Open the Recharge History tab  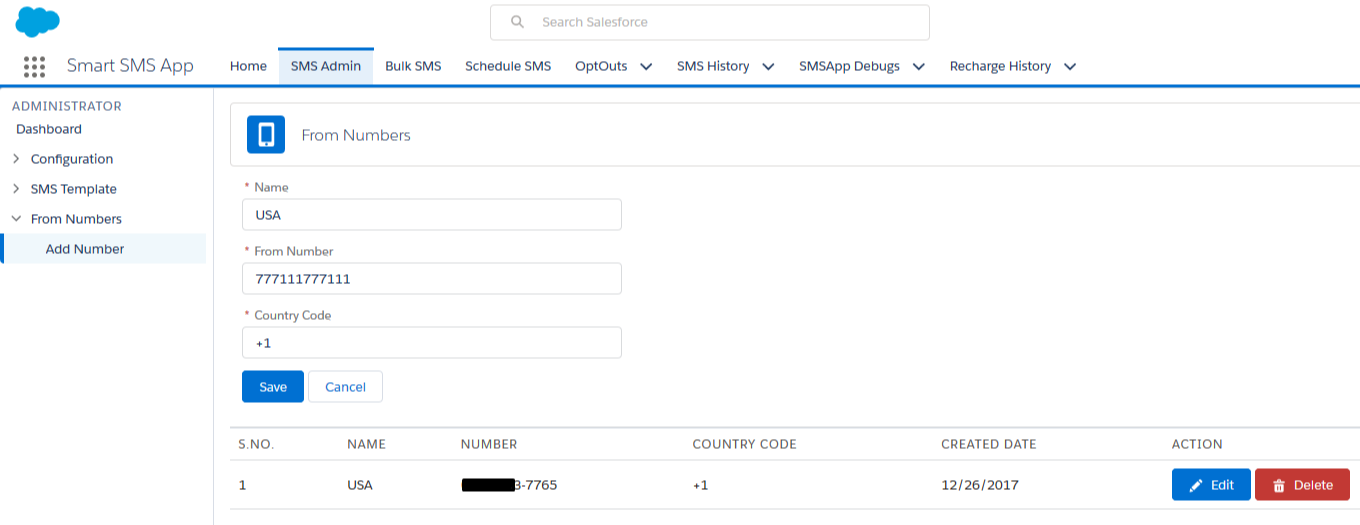pyautogui.click(x=1000, y=66)
